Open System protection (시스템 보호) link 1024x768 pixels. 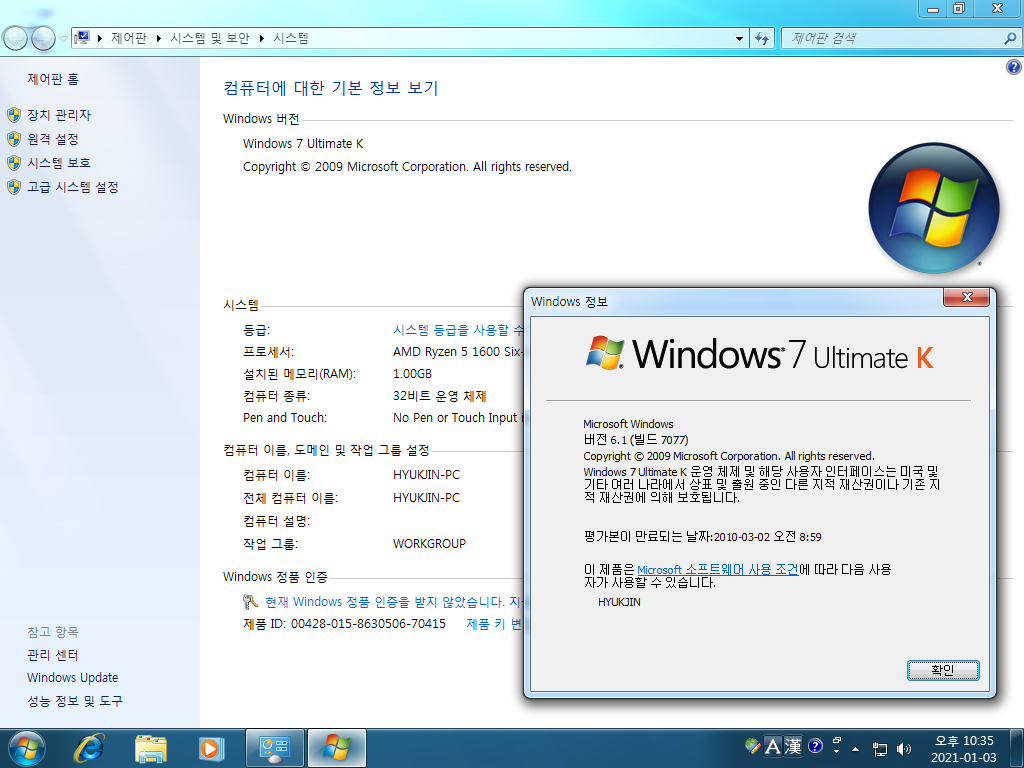coord(59,163)
